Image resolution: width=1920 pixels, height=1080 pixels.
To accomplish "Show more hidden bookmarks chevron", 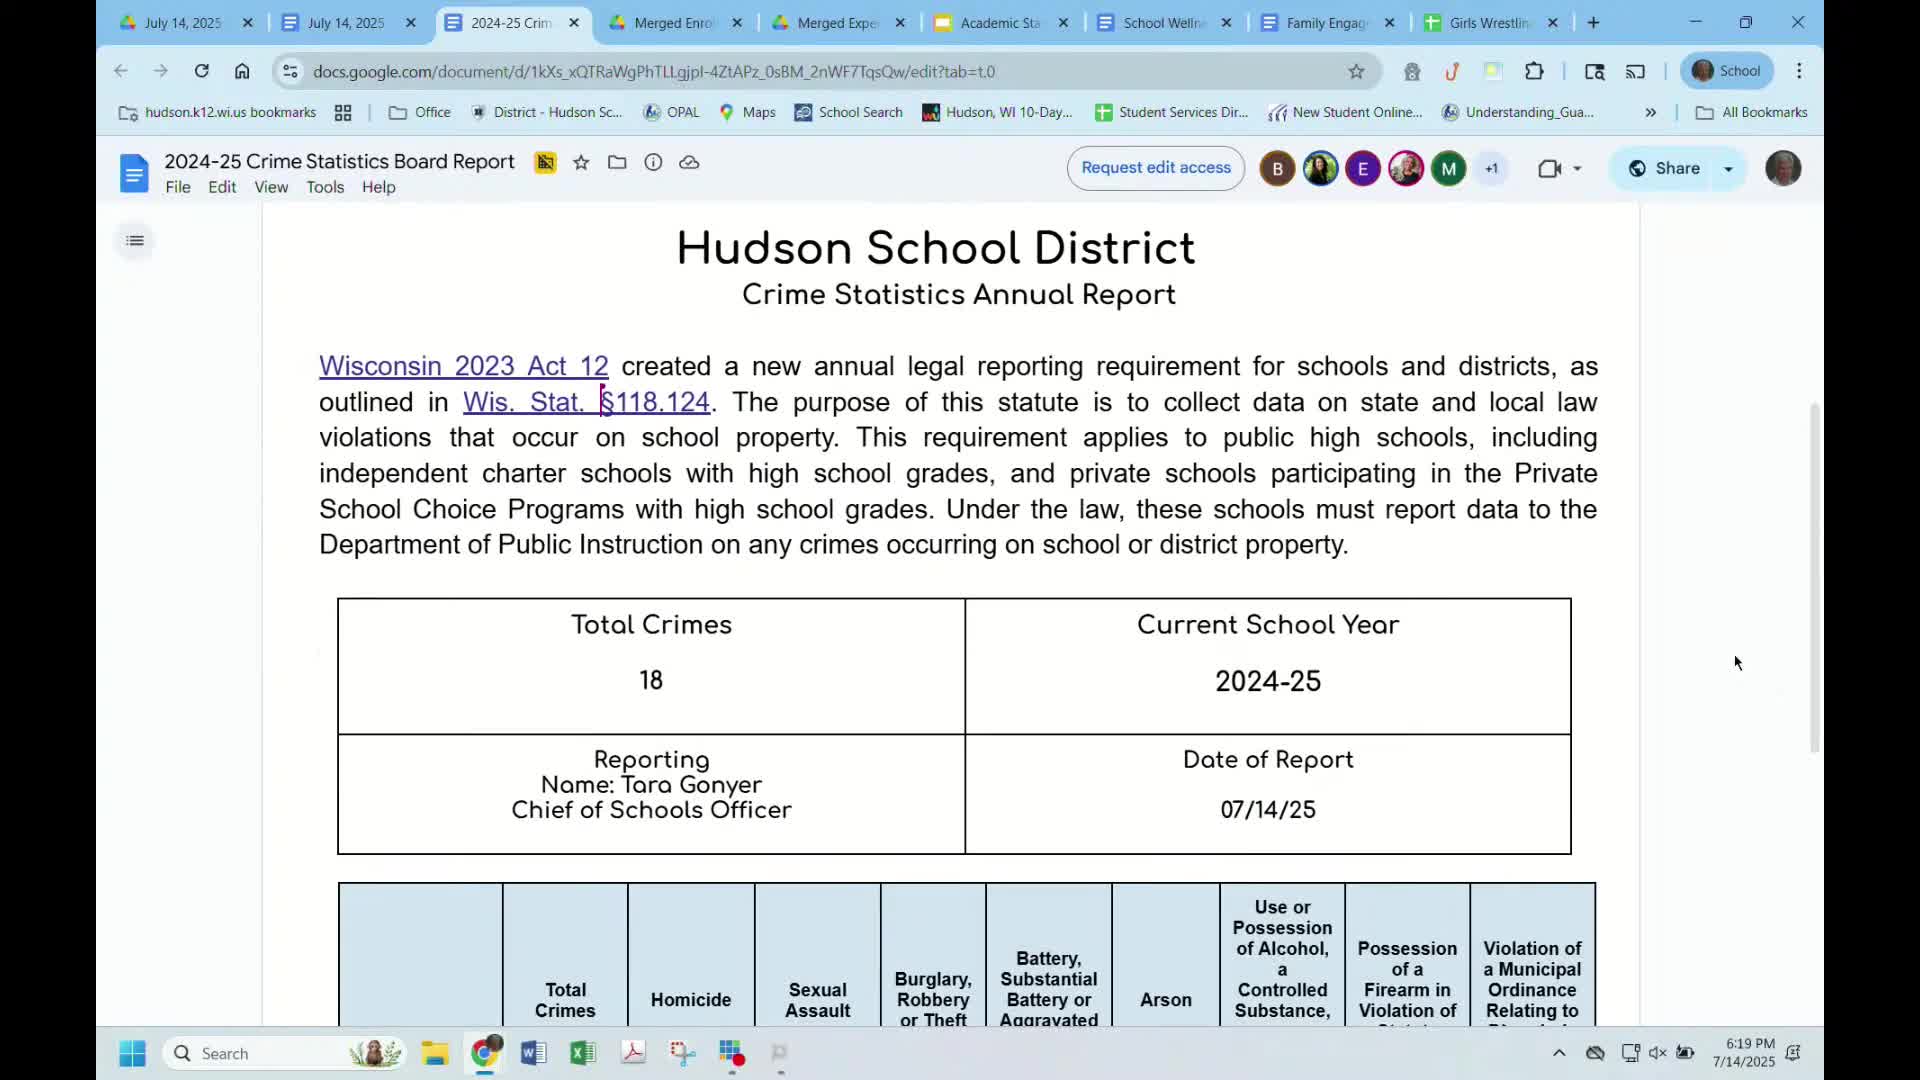I will [1650, 113].
